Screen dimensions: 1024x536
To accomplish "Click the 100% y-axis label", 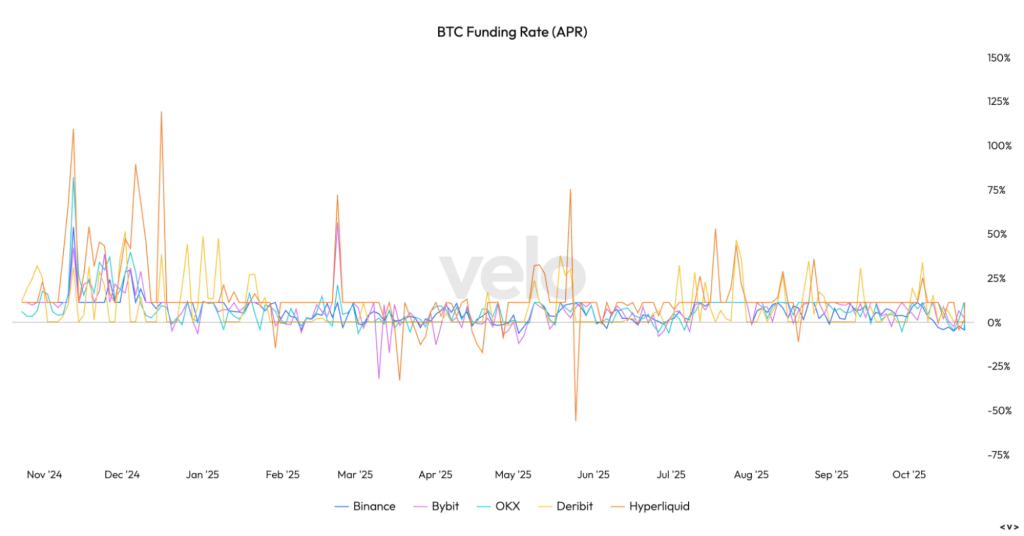I will 997,146.
